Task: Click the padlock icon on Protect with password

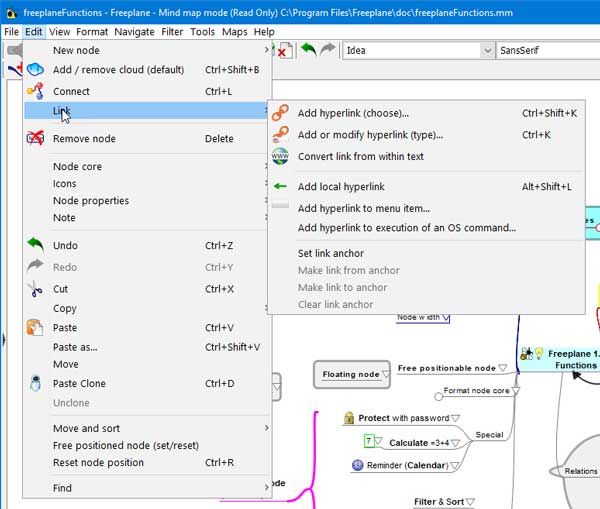Action: click(x=349, y=418)
